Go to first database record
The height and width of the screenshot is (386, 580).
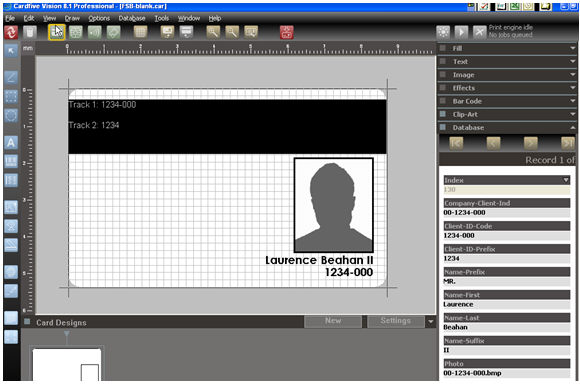click(456, 143)
